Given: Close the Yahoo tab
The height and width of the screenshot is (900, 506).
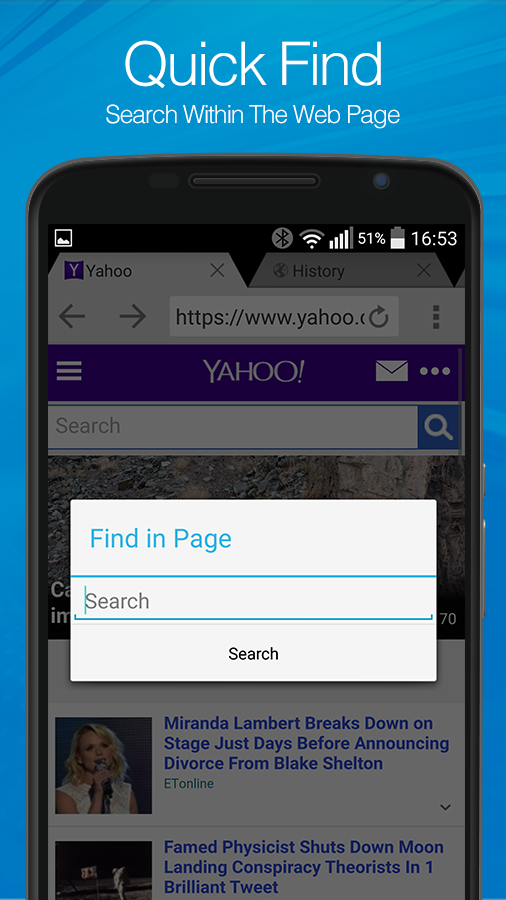Looking at the screenshot, I should point(217,270).
